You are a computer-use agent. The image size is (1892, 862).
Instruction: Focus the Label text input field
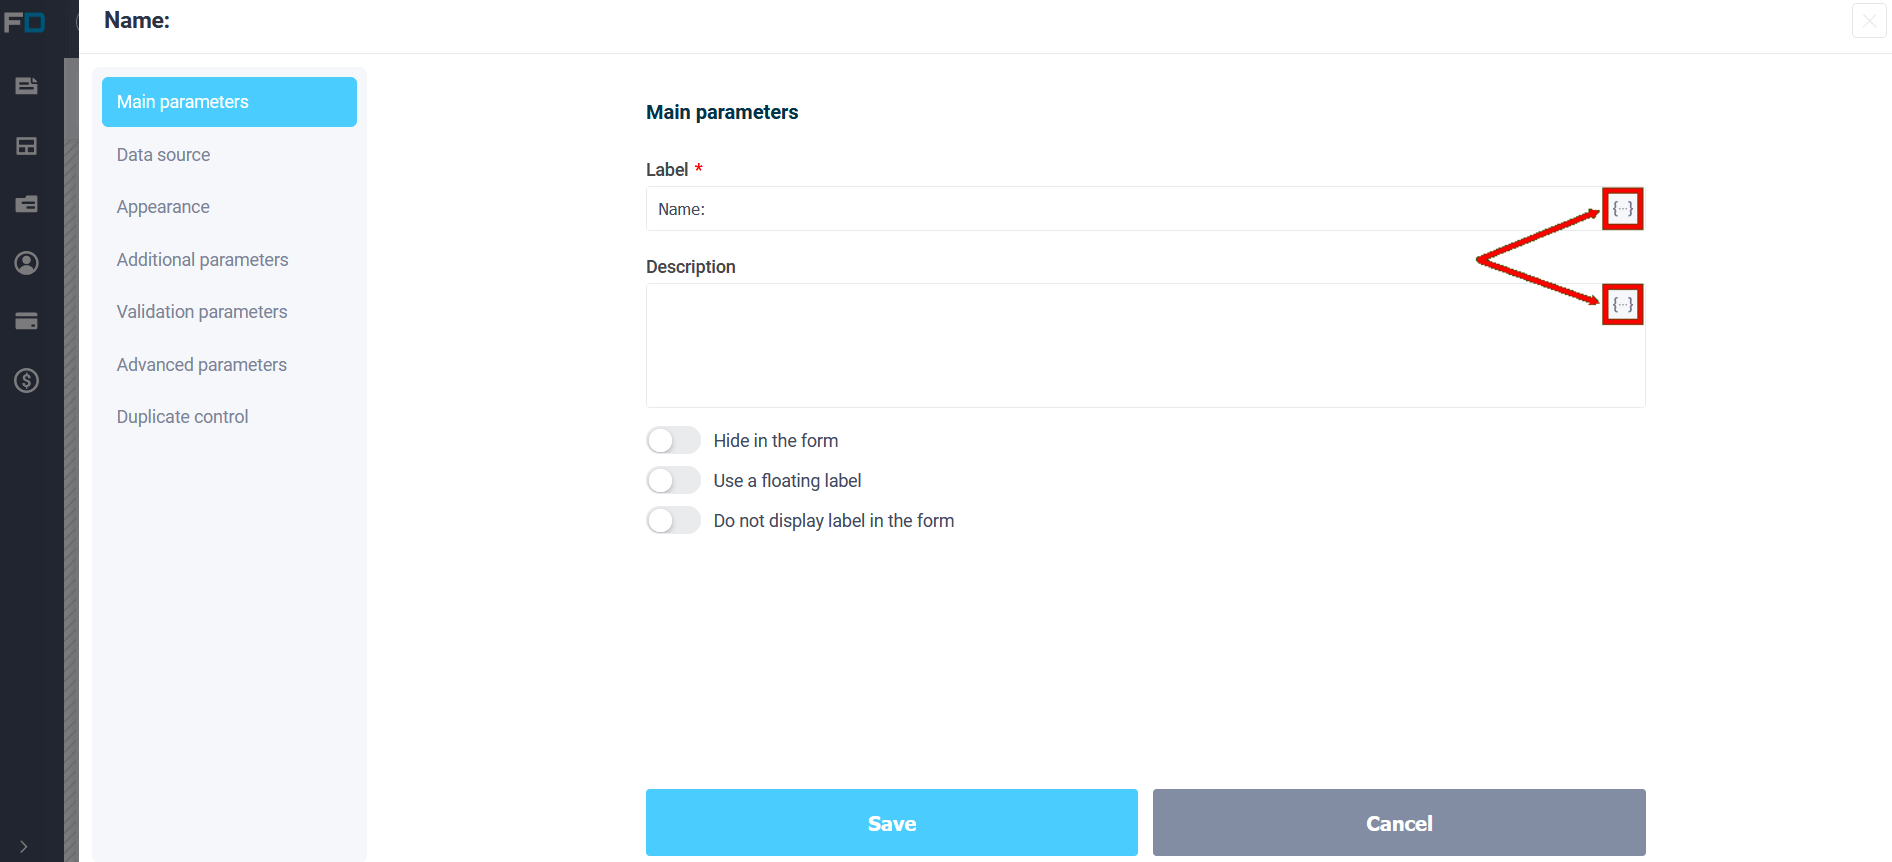tap(1124, 209)
